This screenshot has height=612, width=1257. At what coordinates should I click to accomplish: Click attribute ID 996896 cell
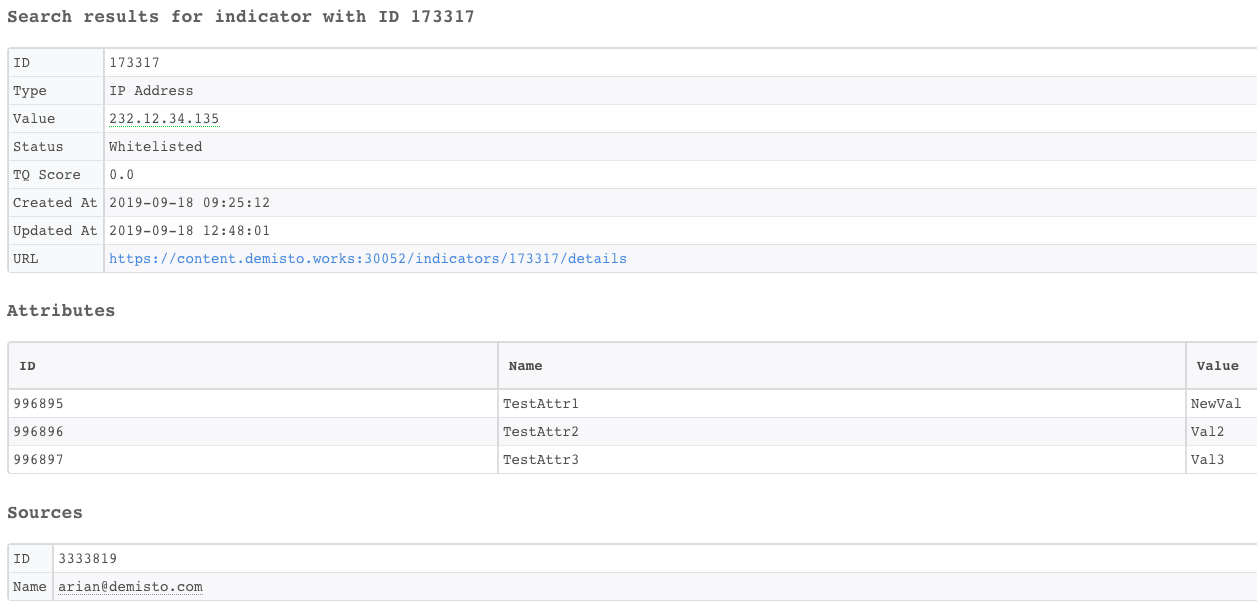coord(253,432)
